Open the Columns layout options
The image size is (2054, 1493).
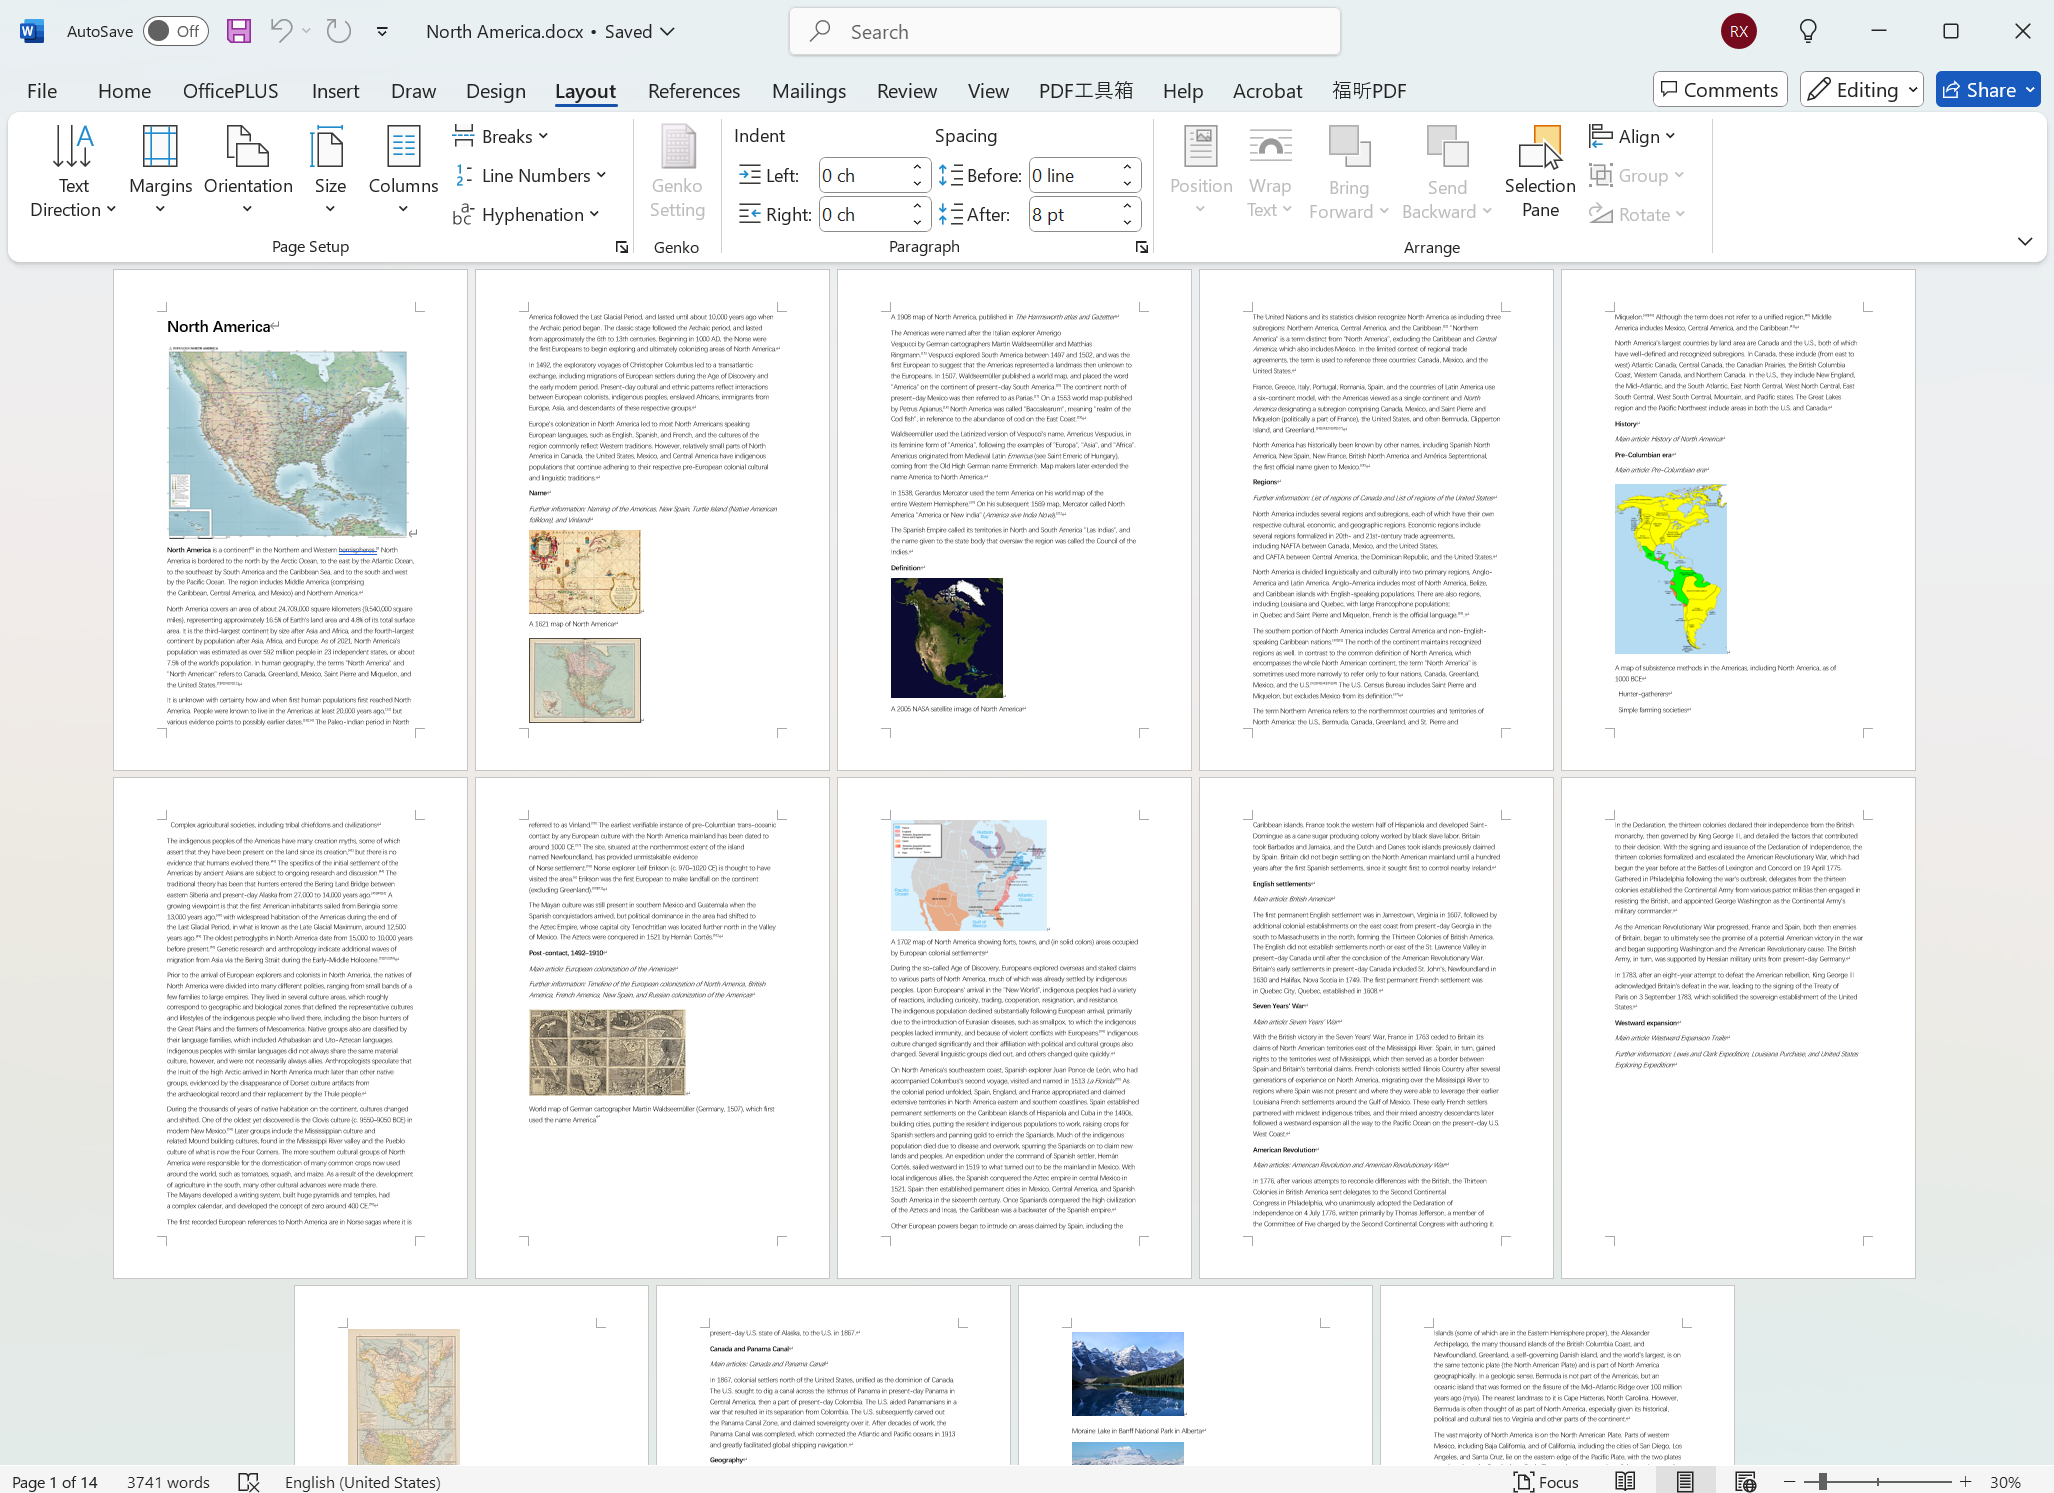(402, 168)
